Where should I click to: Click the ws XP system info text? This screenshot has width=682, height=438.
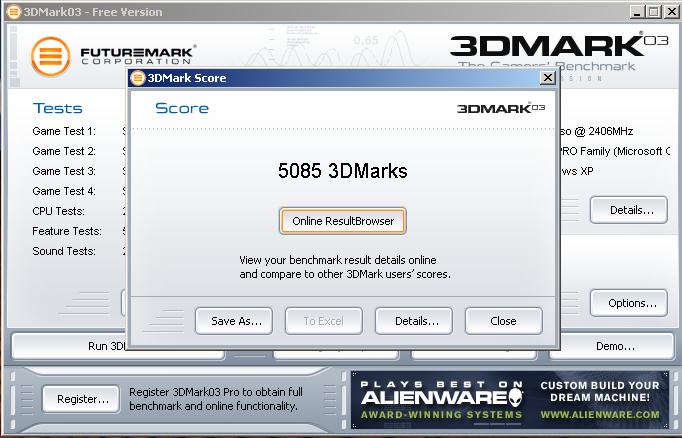[x=577, y=171]
